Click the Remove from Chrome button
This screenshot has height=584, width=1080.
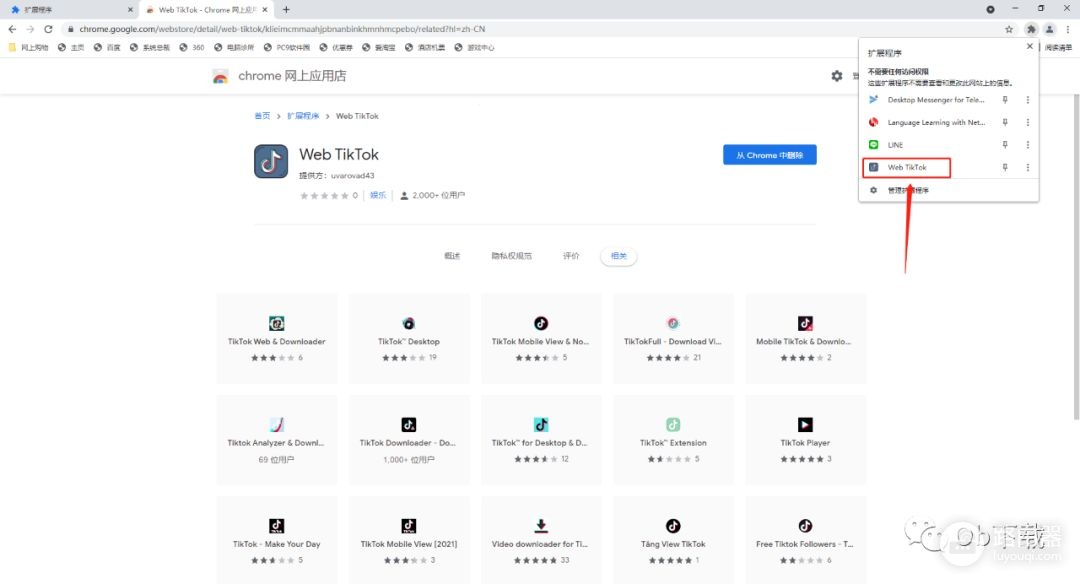point(769,155)
